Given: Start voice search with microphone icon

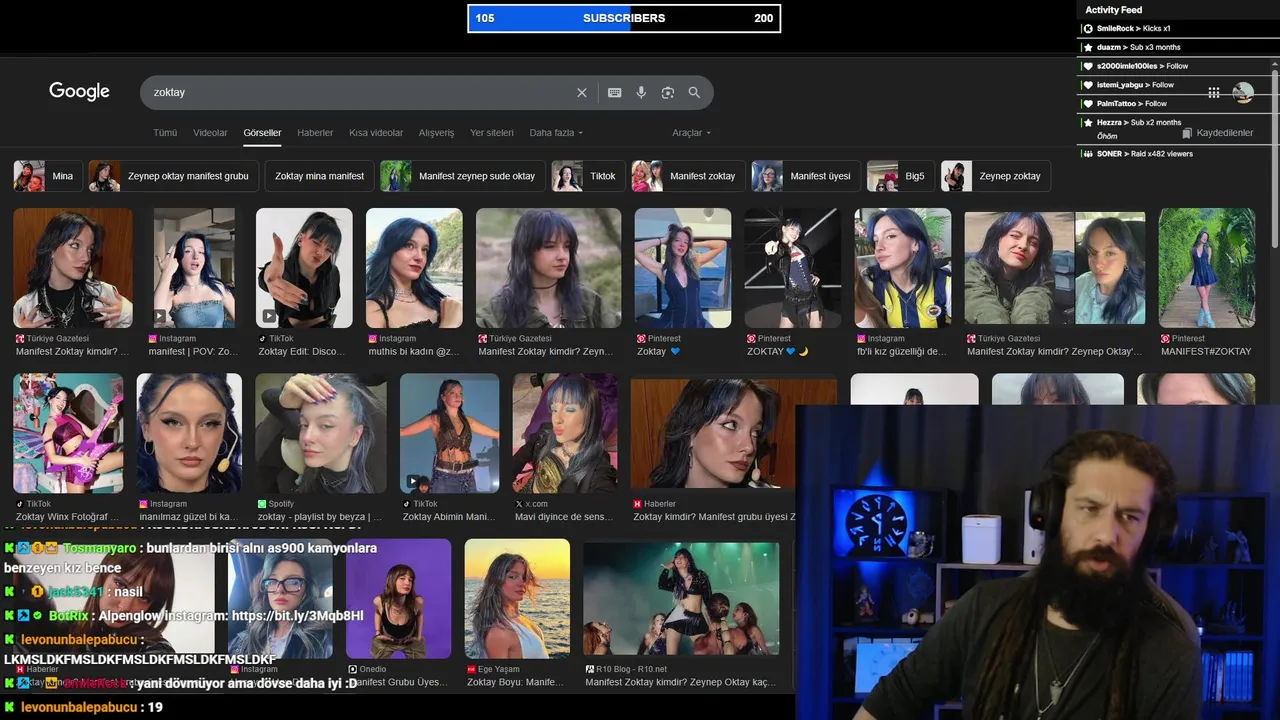Looking at the screenshot, I should click(641, 92).
